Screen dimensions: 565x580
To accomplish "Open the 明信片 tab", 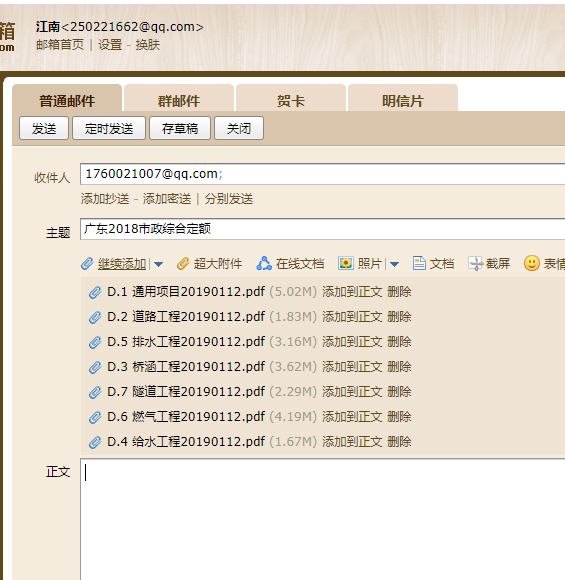I will click(403, 98).
